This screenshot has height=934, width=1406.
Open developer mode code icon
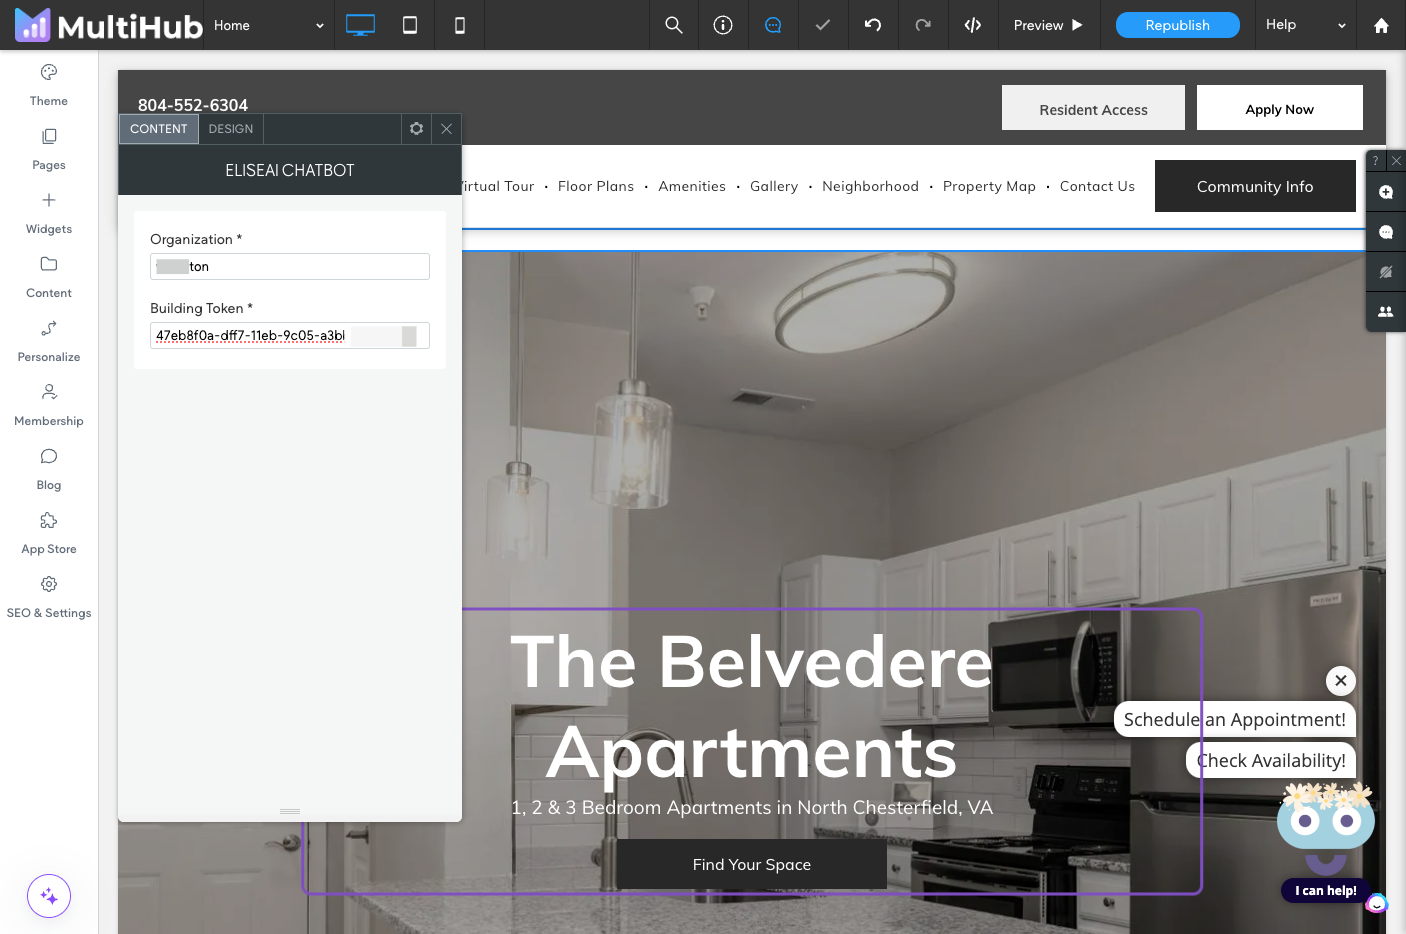pos(973,25)
